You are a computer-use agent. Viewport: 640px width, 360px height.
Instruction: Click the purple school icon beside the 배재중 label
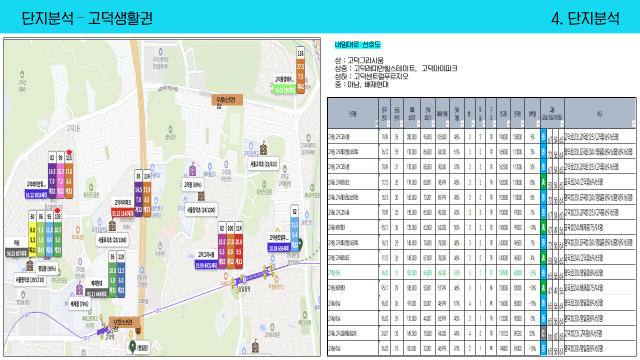(80, 289)
